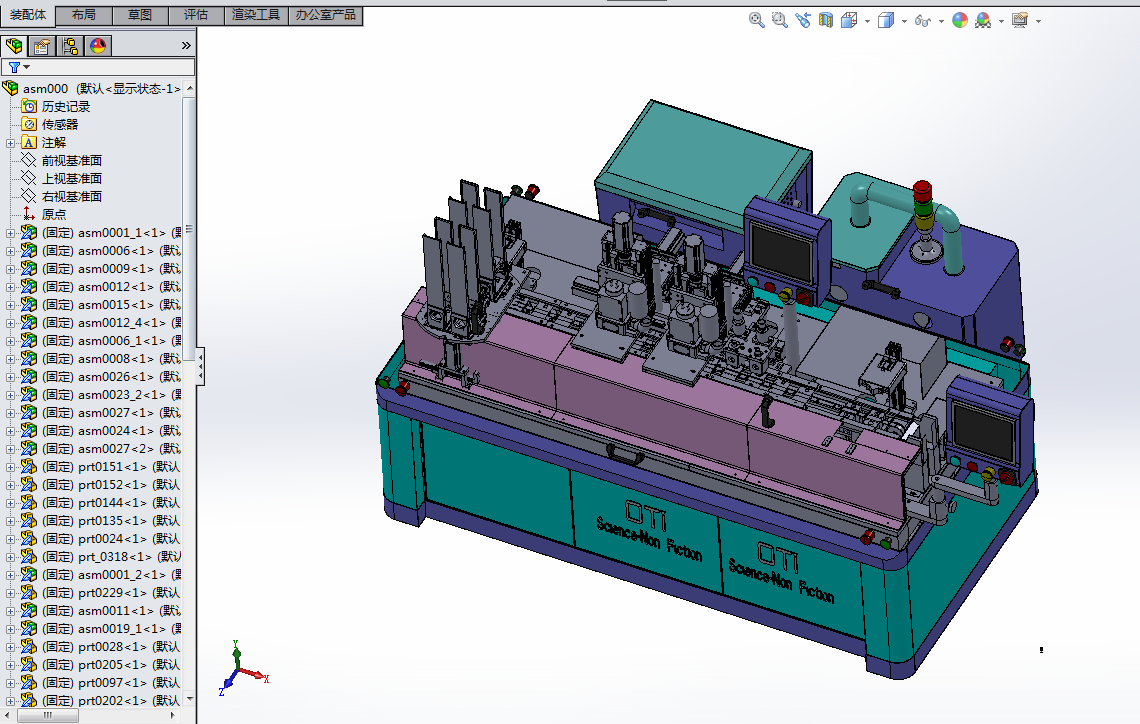
Task: Click the Display Style box icon
Action: pos(886,20)
